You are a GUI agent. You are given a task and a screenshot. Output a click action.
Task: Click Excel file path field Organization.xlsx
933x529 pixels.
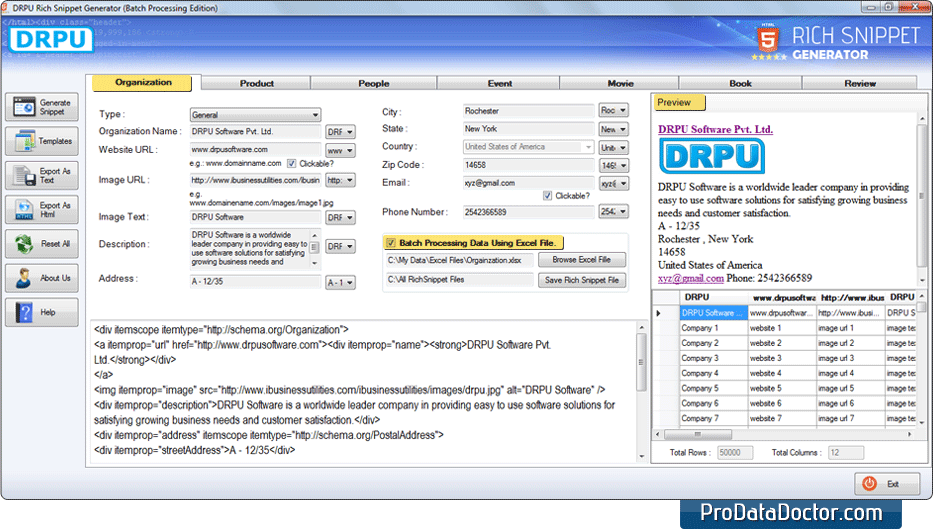(459, 260)
